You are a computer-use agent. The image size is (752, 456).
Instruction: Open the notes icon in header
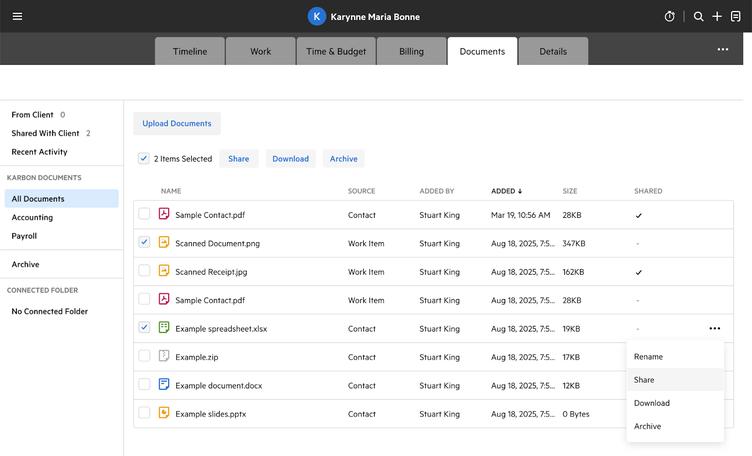coord(735,17)
